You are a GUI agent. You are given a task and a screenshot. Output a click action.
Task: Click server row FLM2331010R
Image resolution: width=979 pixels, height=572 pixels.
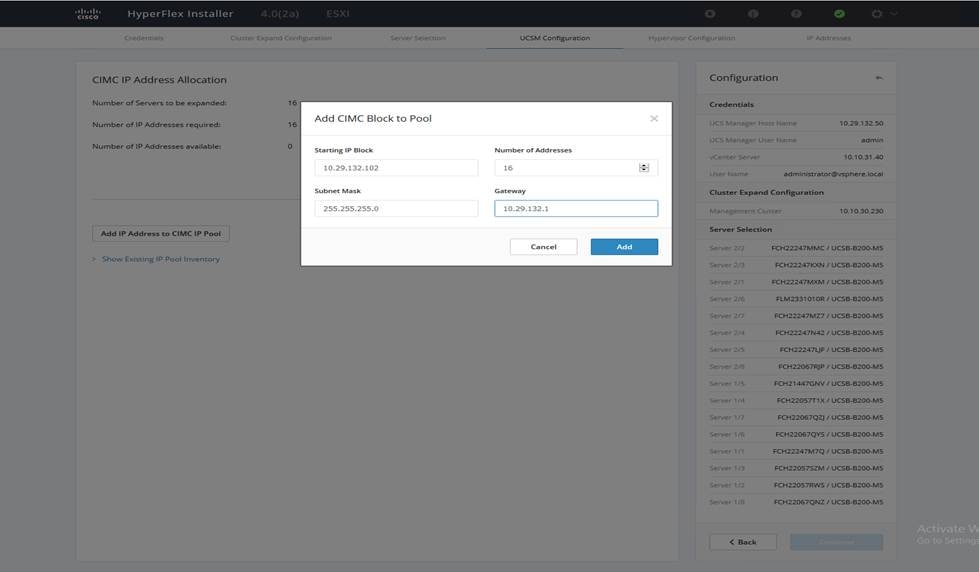tap(796, 299)
